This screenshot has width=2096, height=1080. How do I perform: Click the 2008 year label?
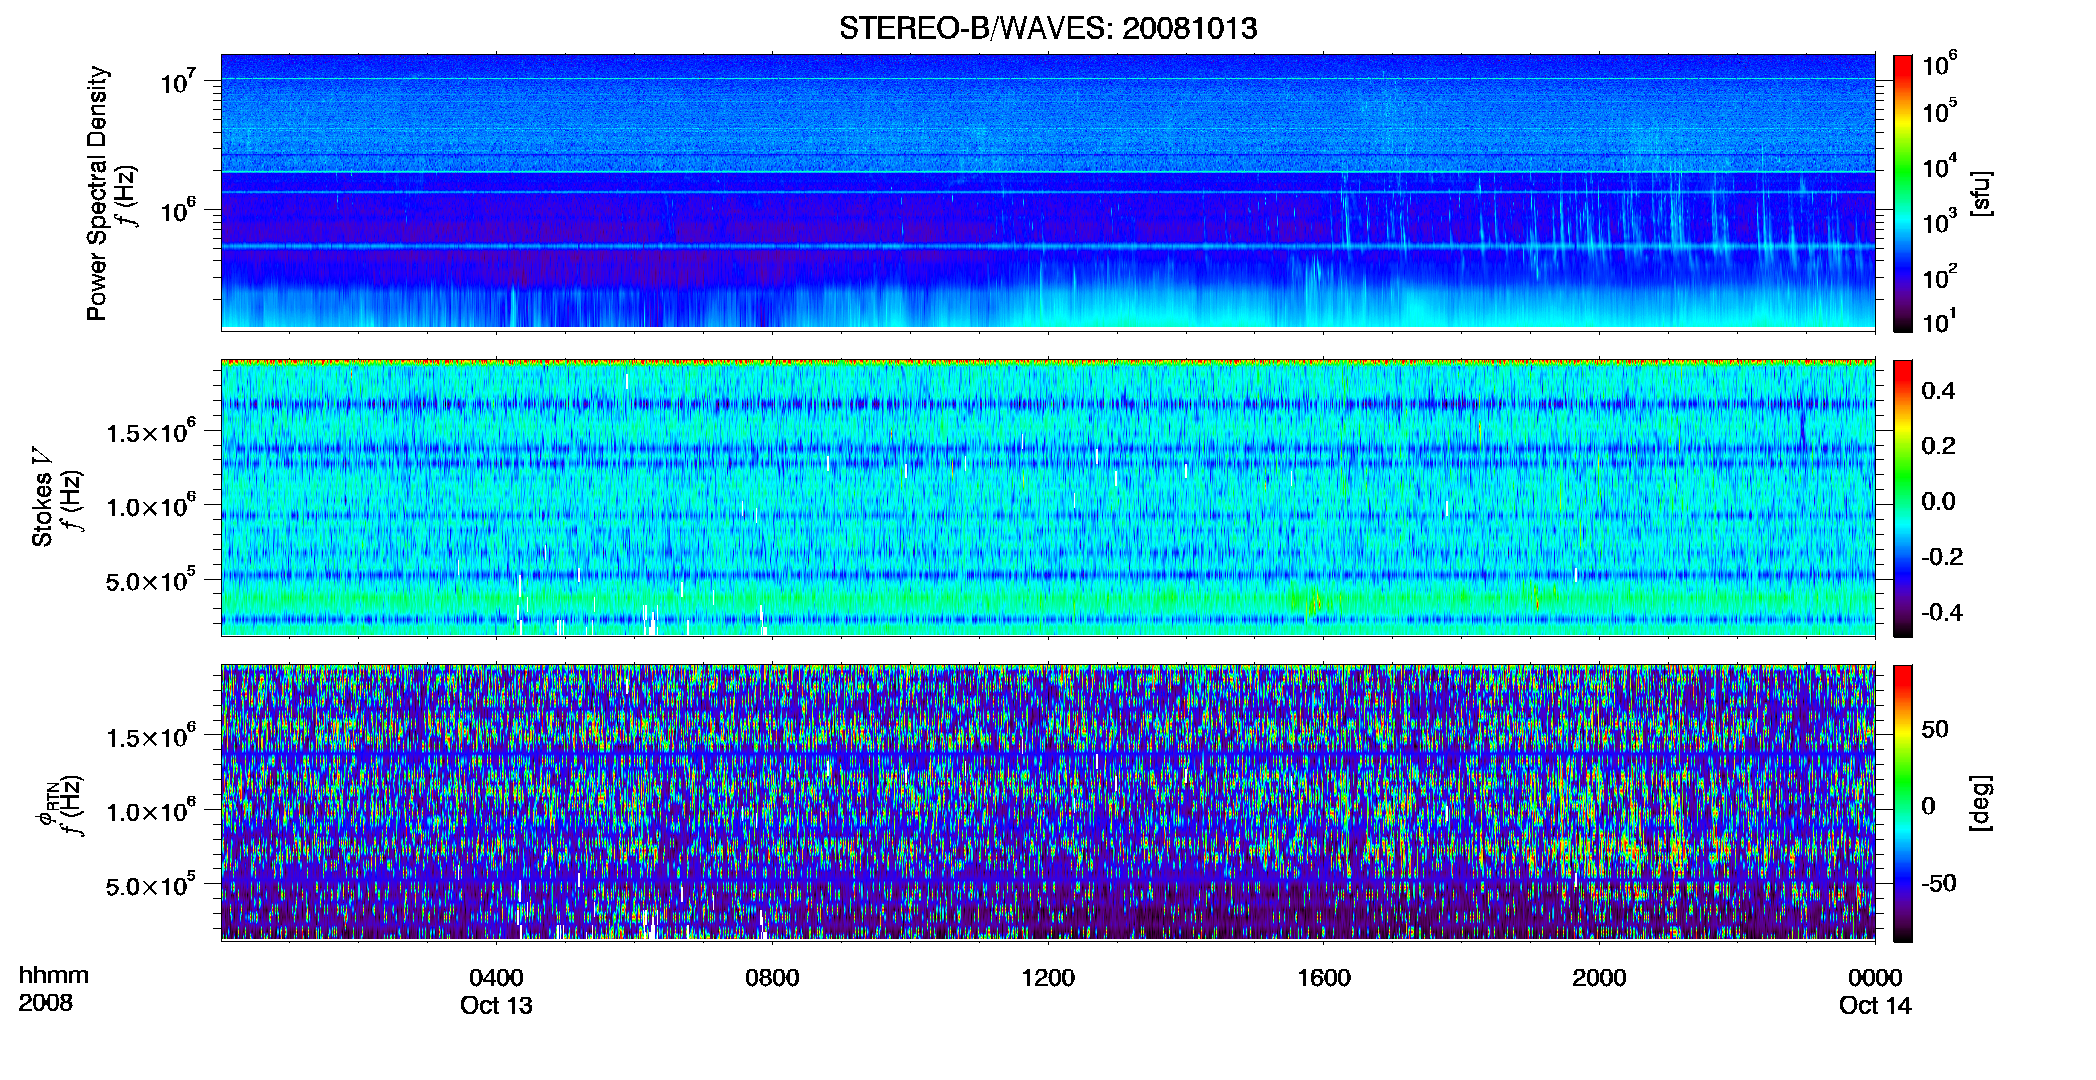click(46, 1003)
